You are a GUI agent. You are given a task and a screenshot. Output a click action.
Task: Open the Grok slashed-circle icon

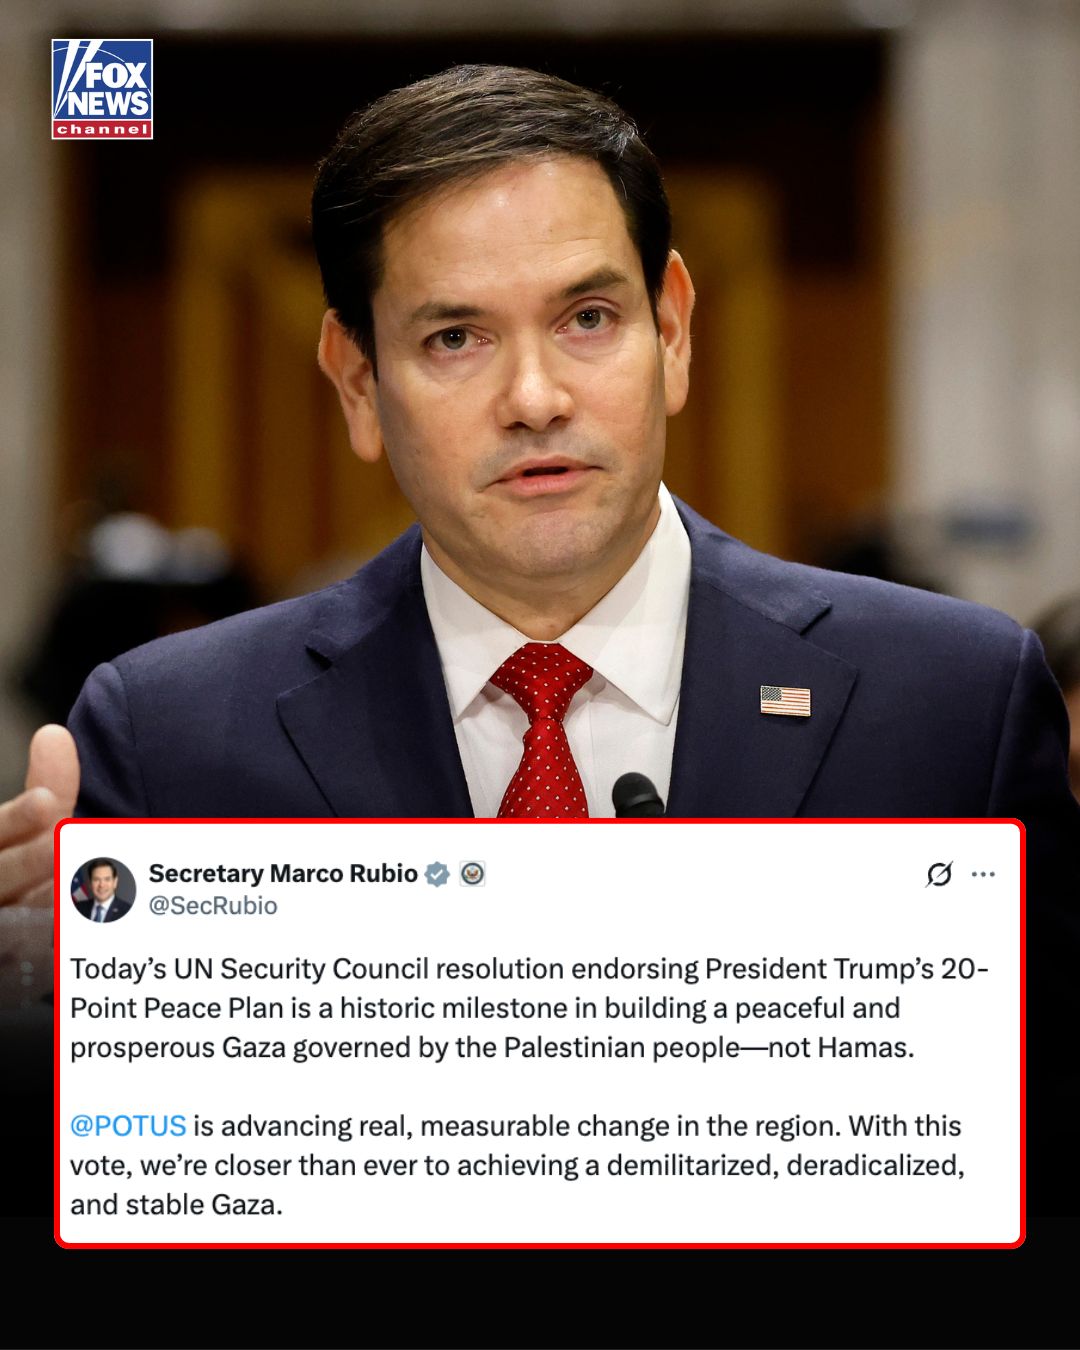click(939, 874)
